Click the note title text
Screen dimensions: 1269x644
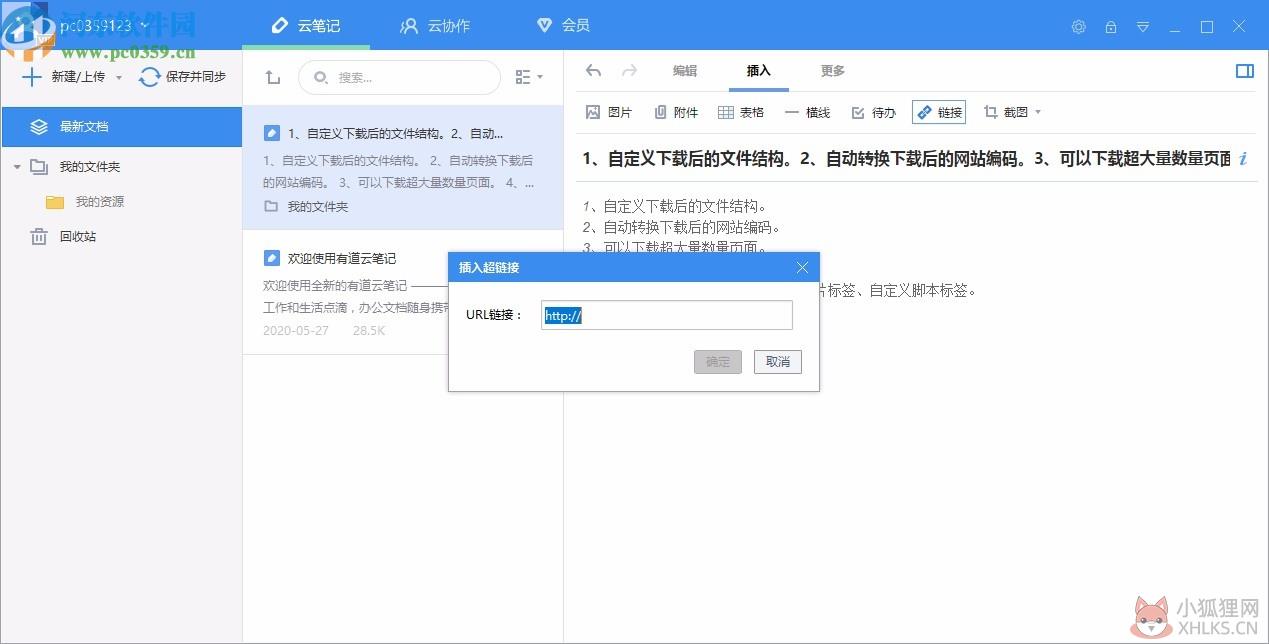[x=906, y=158]
